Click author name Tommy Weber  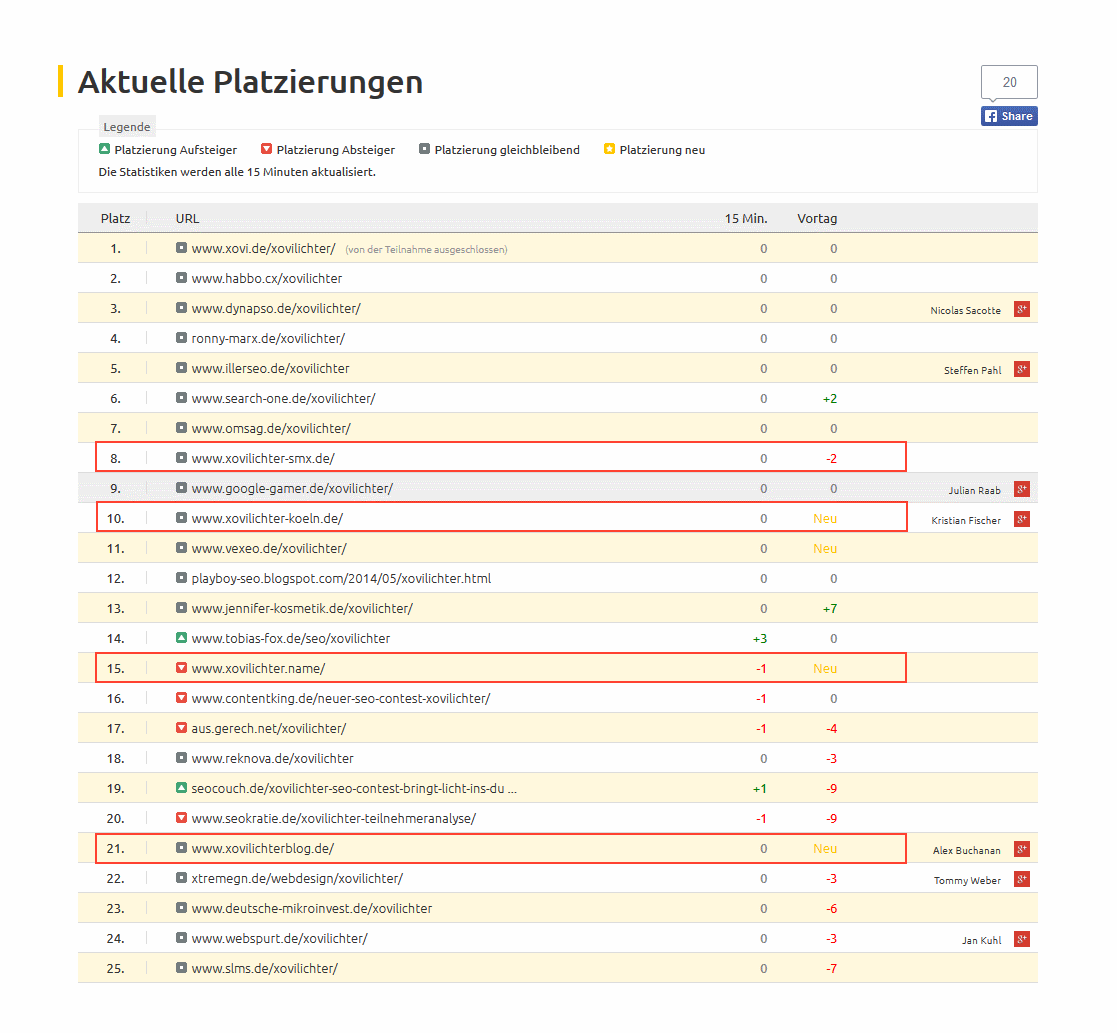click(x=967, y=880)
